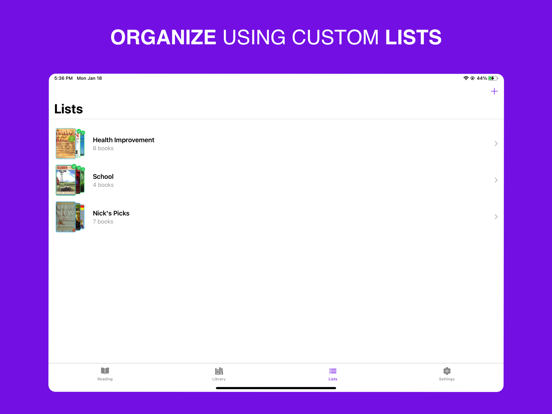The height and width of the screenshot is (414, 552).
Task: Click the '4 books' count text
Action: click(x=103, y=185)
